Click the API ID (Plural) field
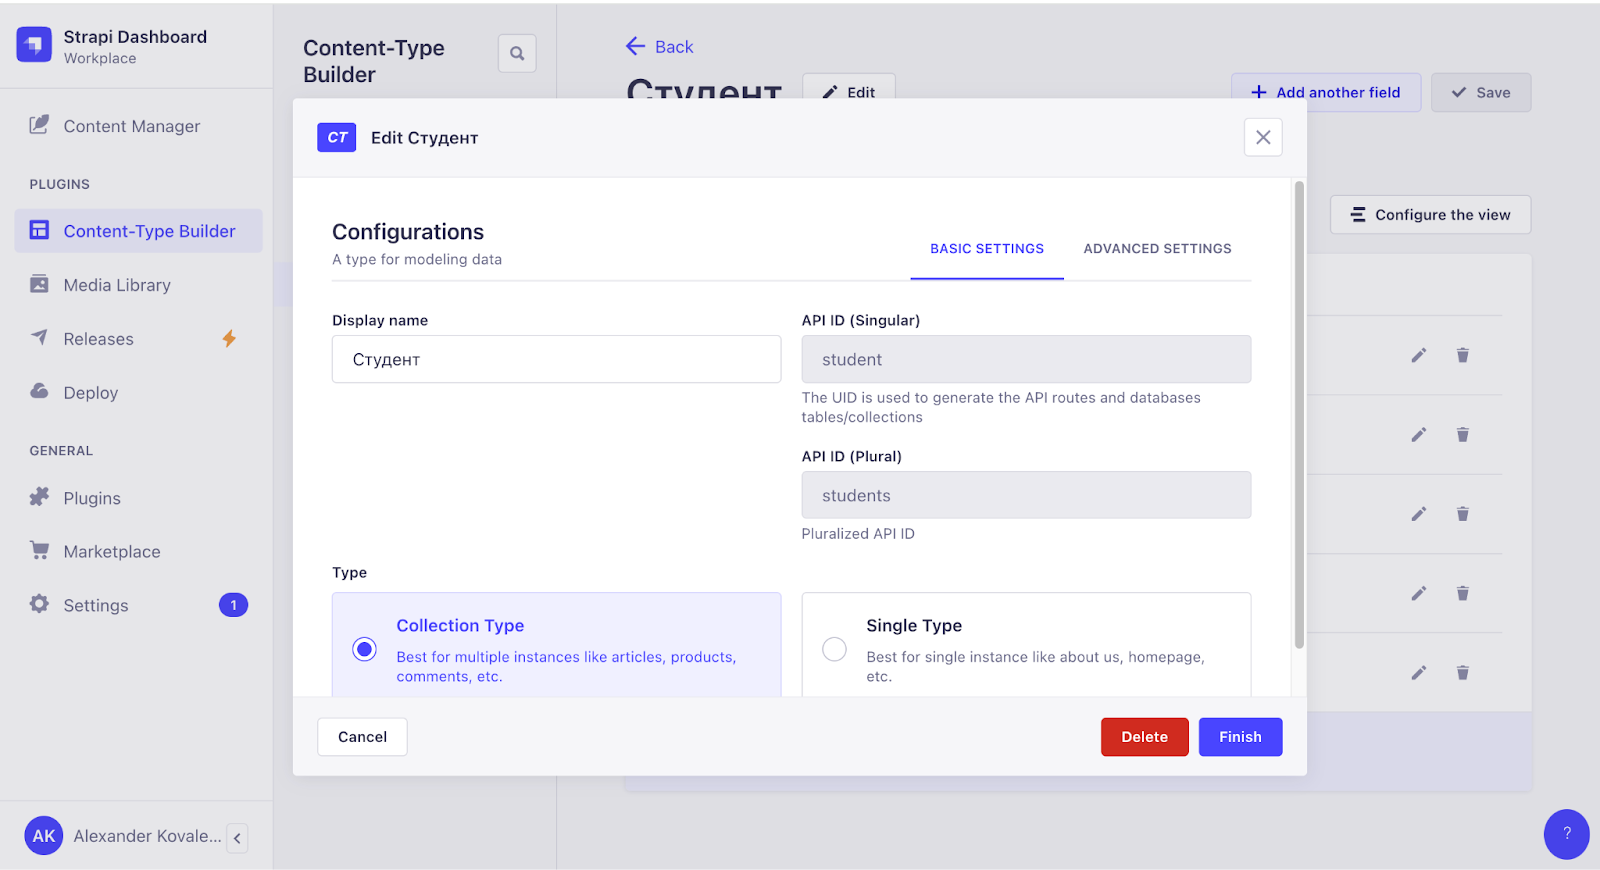Image resolution: width=1600 pixels, height=870 pixels. (1026, 495)
